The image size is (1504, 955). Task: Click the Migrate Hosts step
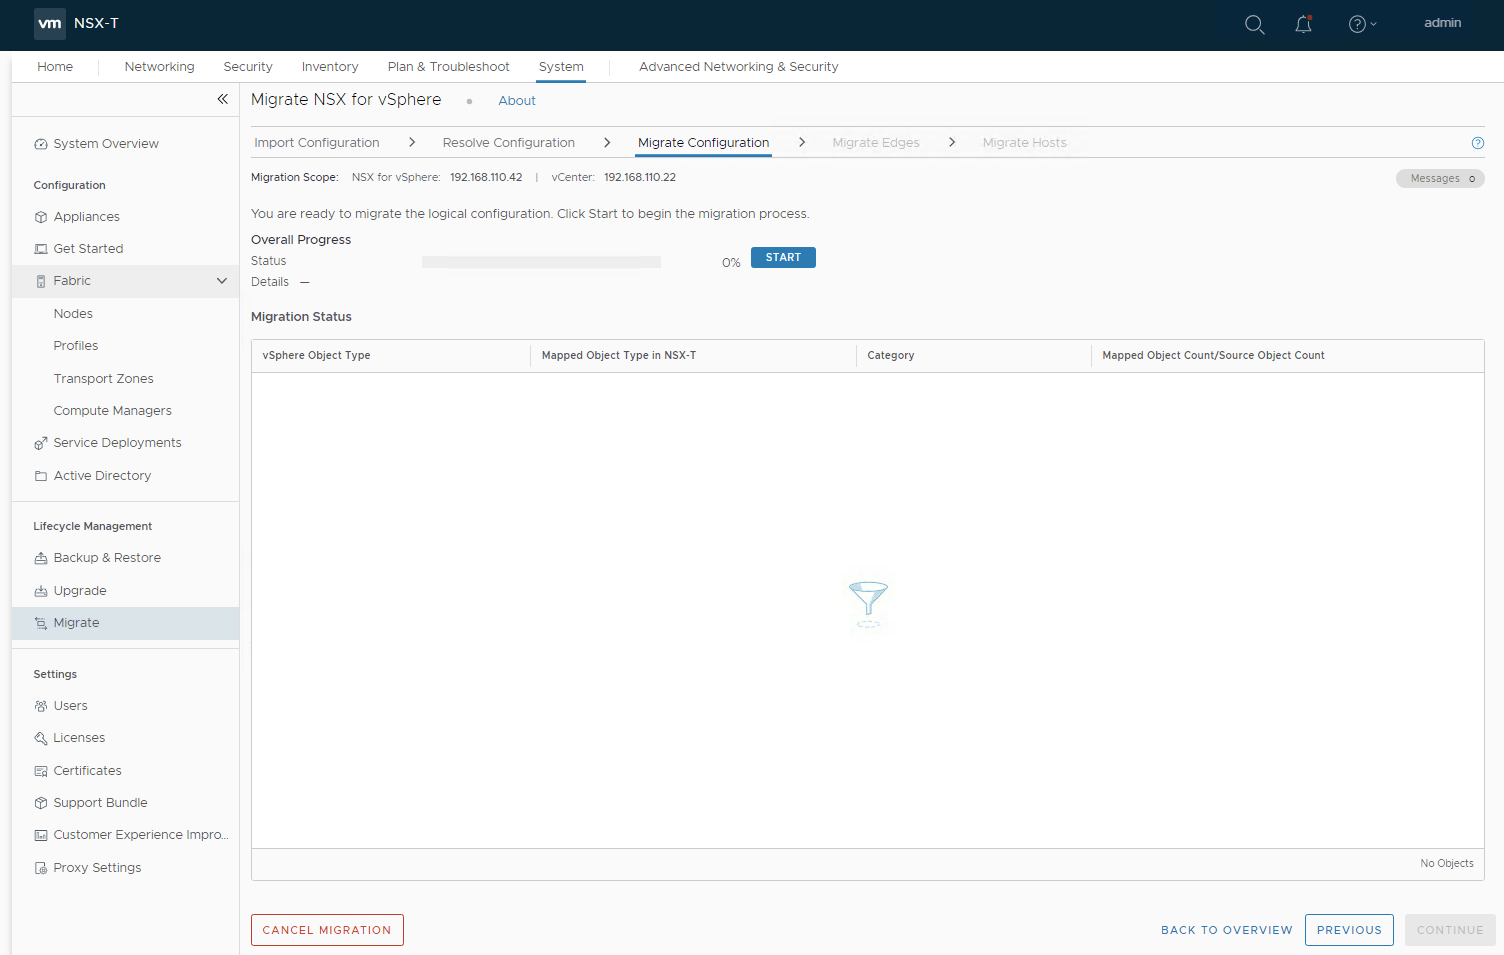tap(1025, 143)
